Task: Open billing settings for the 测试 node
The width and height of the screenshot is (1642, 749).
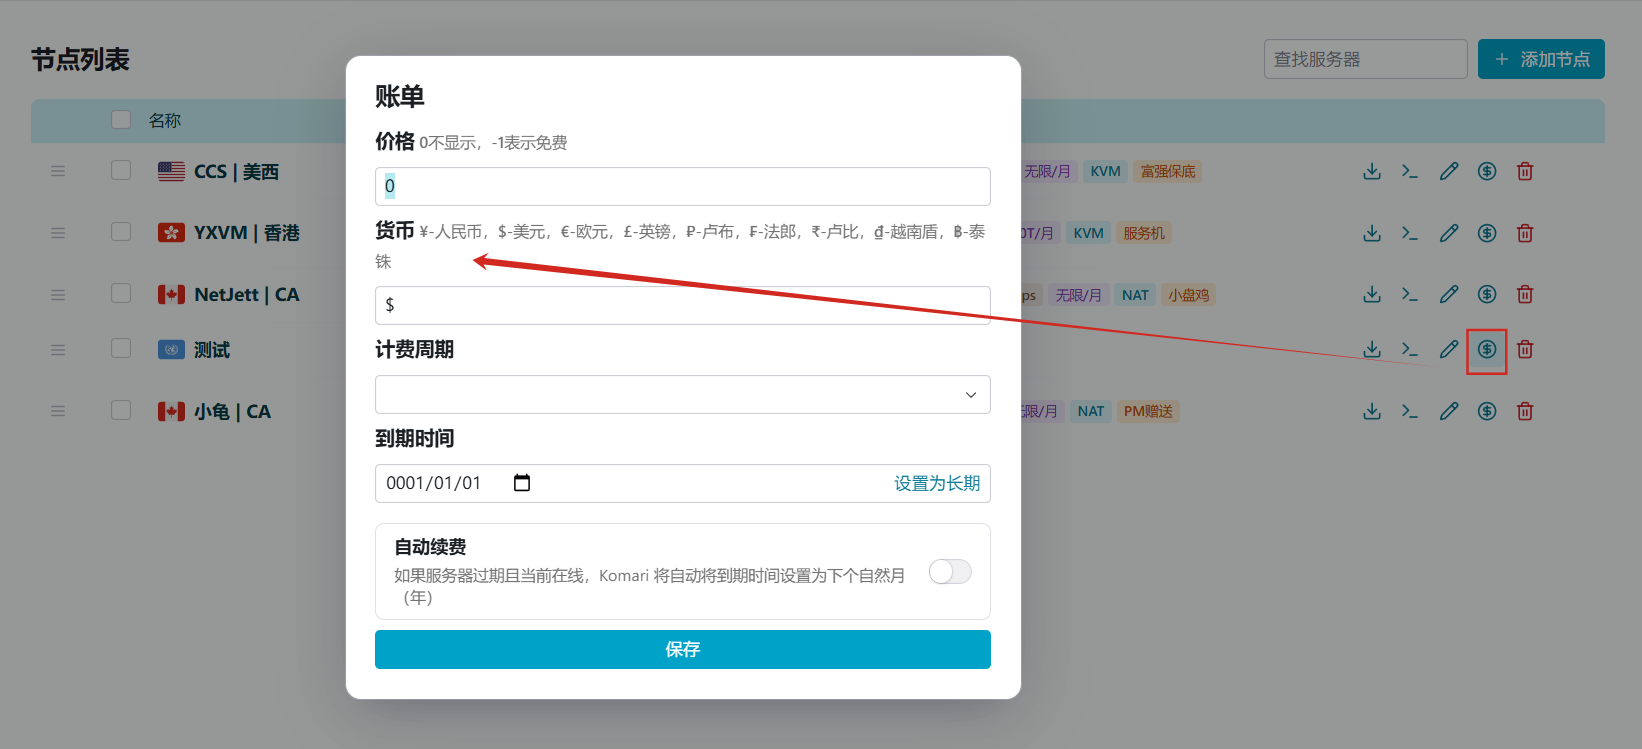Action: (x=1487, y=349)
